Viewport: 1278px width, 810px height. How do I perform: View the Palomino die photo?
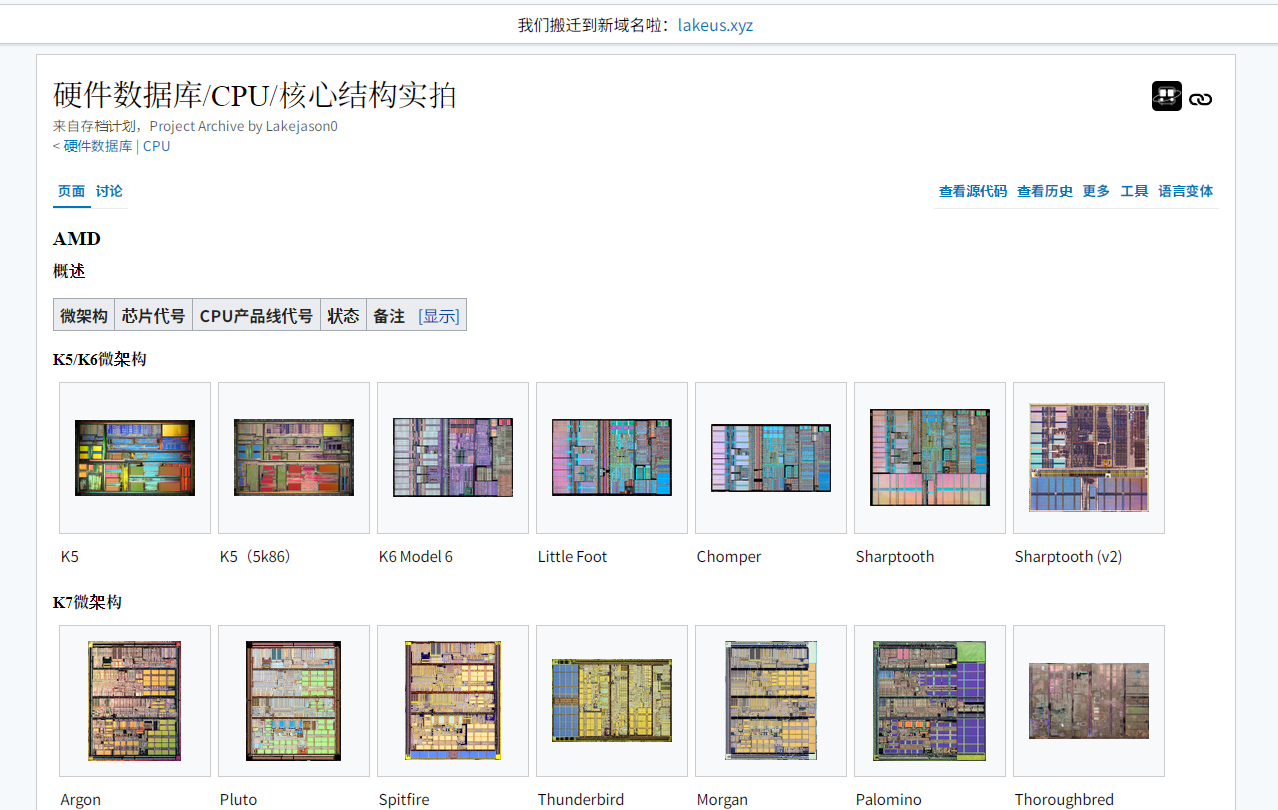(929, 700)
